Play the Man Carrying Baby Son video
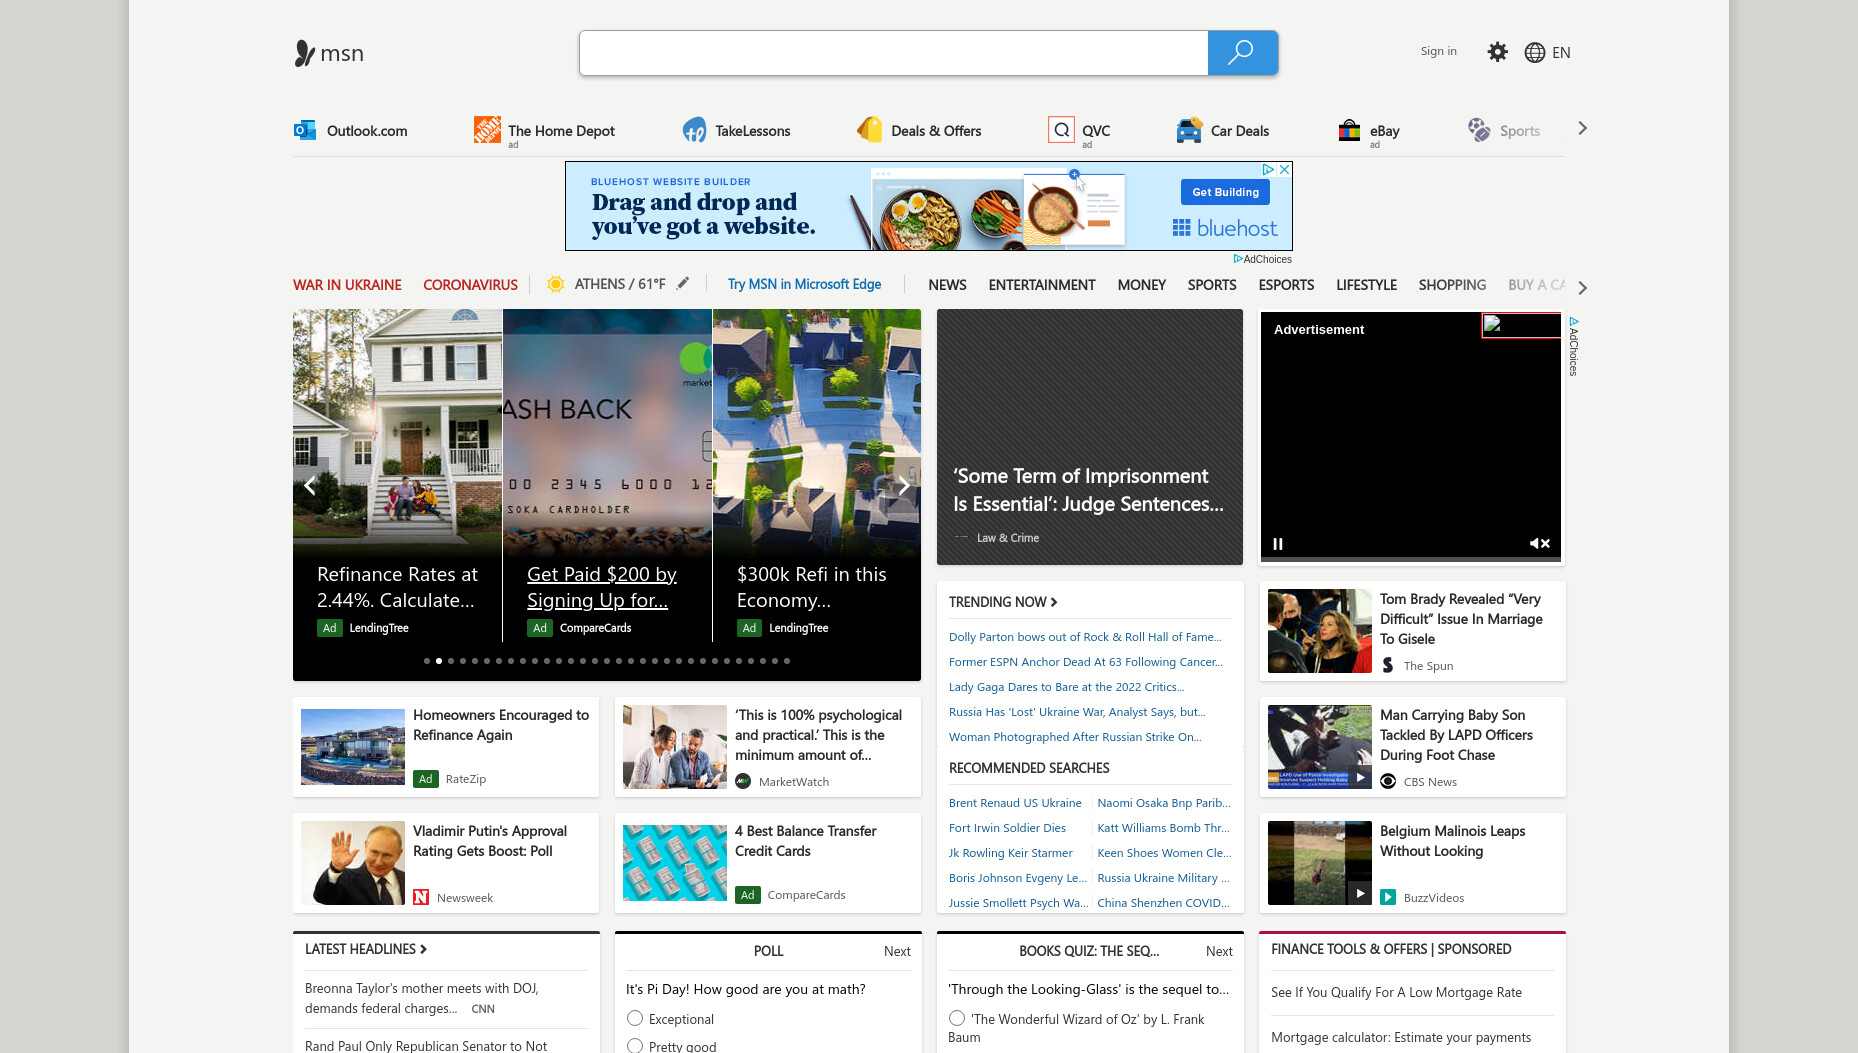Image resolution: width=1858 pixels, height=1053 pixels. tap(1360, 777)
